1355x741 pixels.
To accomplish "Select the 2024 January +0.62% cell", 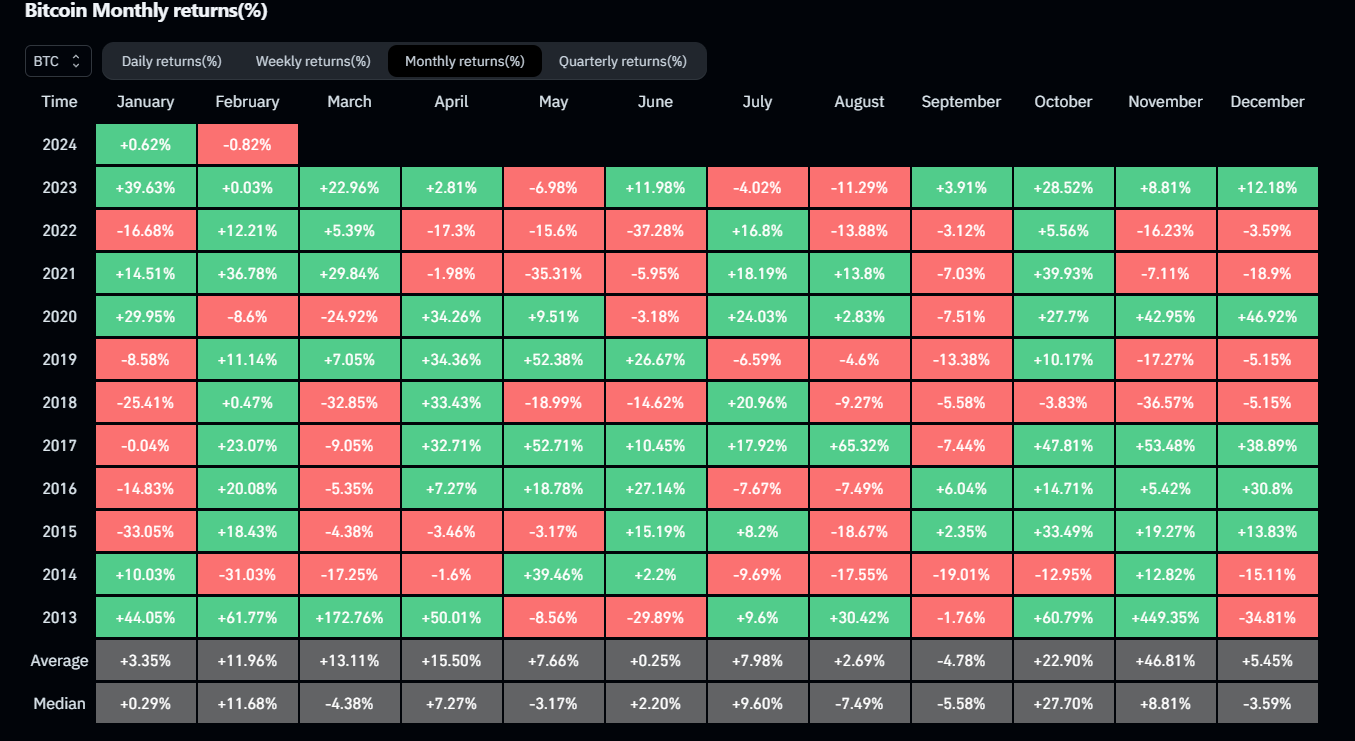I will click(x=145, y=145).
